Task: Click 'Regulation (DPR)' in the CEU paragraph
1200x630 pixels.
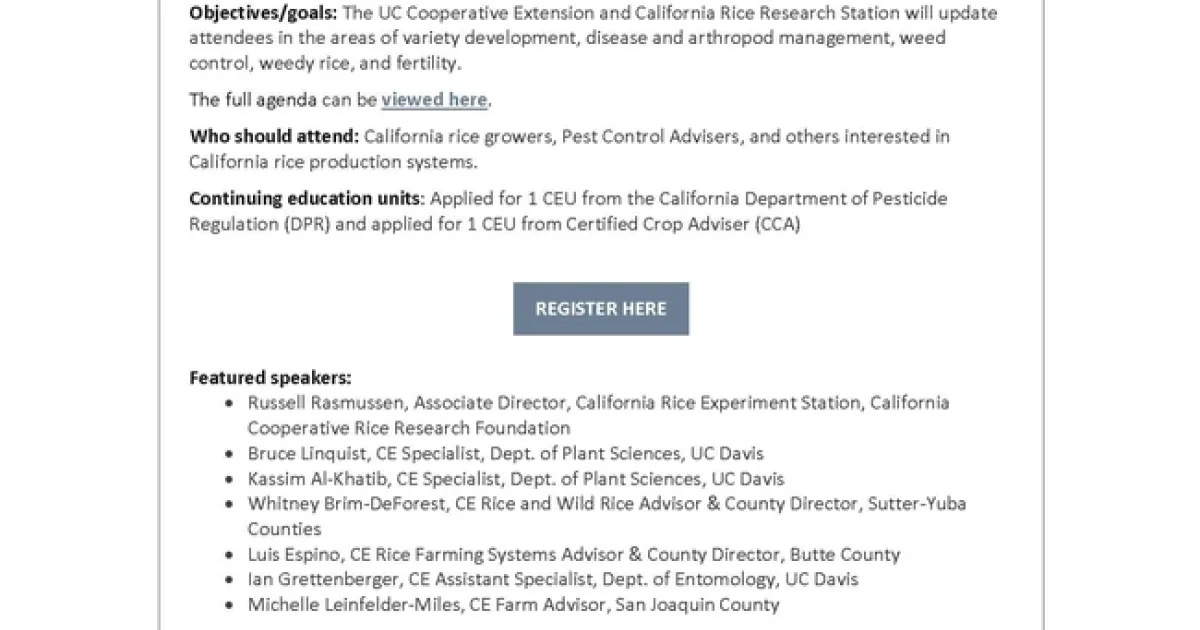Action: [x=260, y=224]
